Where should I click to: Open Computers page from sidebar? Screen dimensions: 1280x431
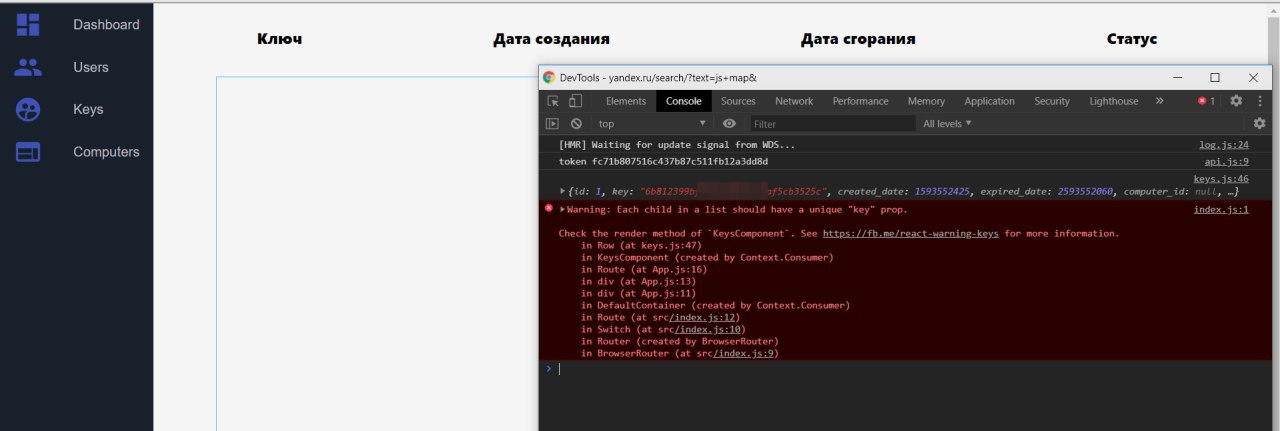pyautogui.click(x=106, y=152)
